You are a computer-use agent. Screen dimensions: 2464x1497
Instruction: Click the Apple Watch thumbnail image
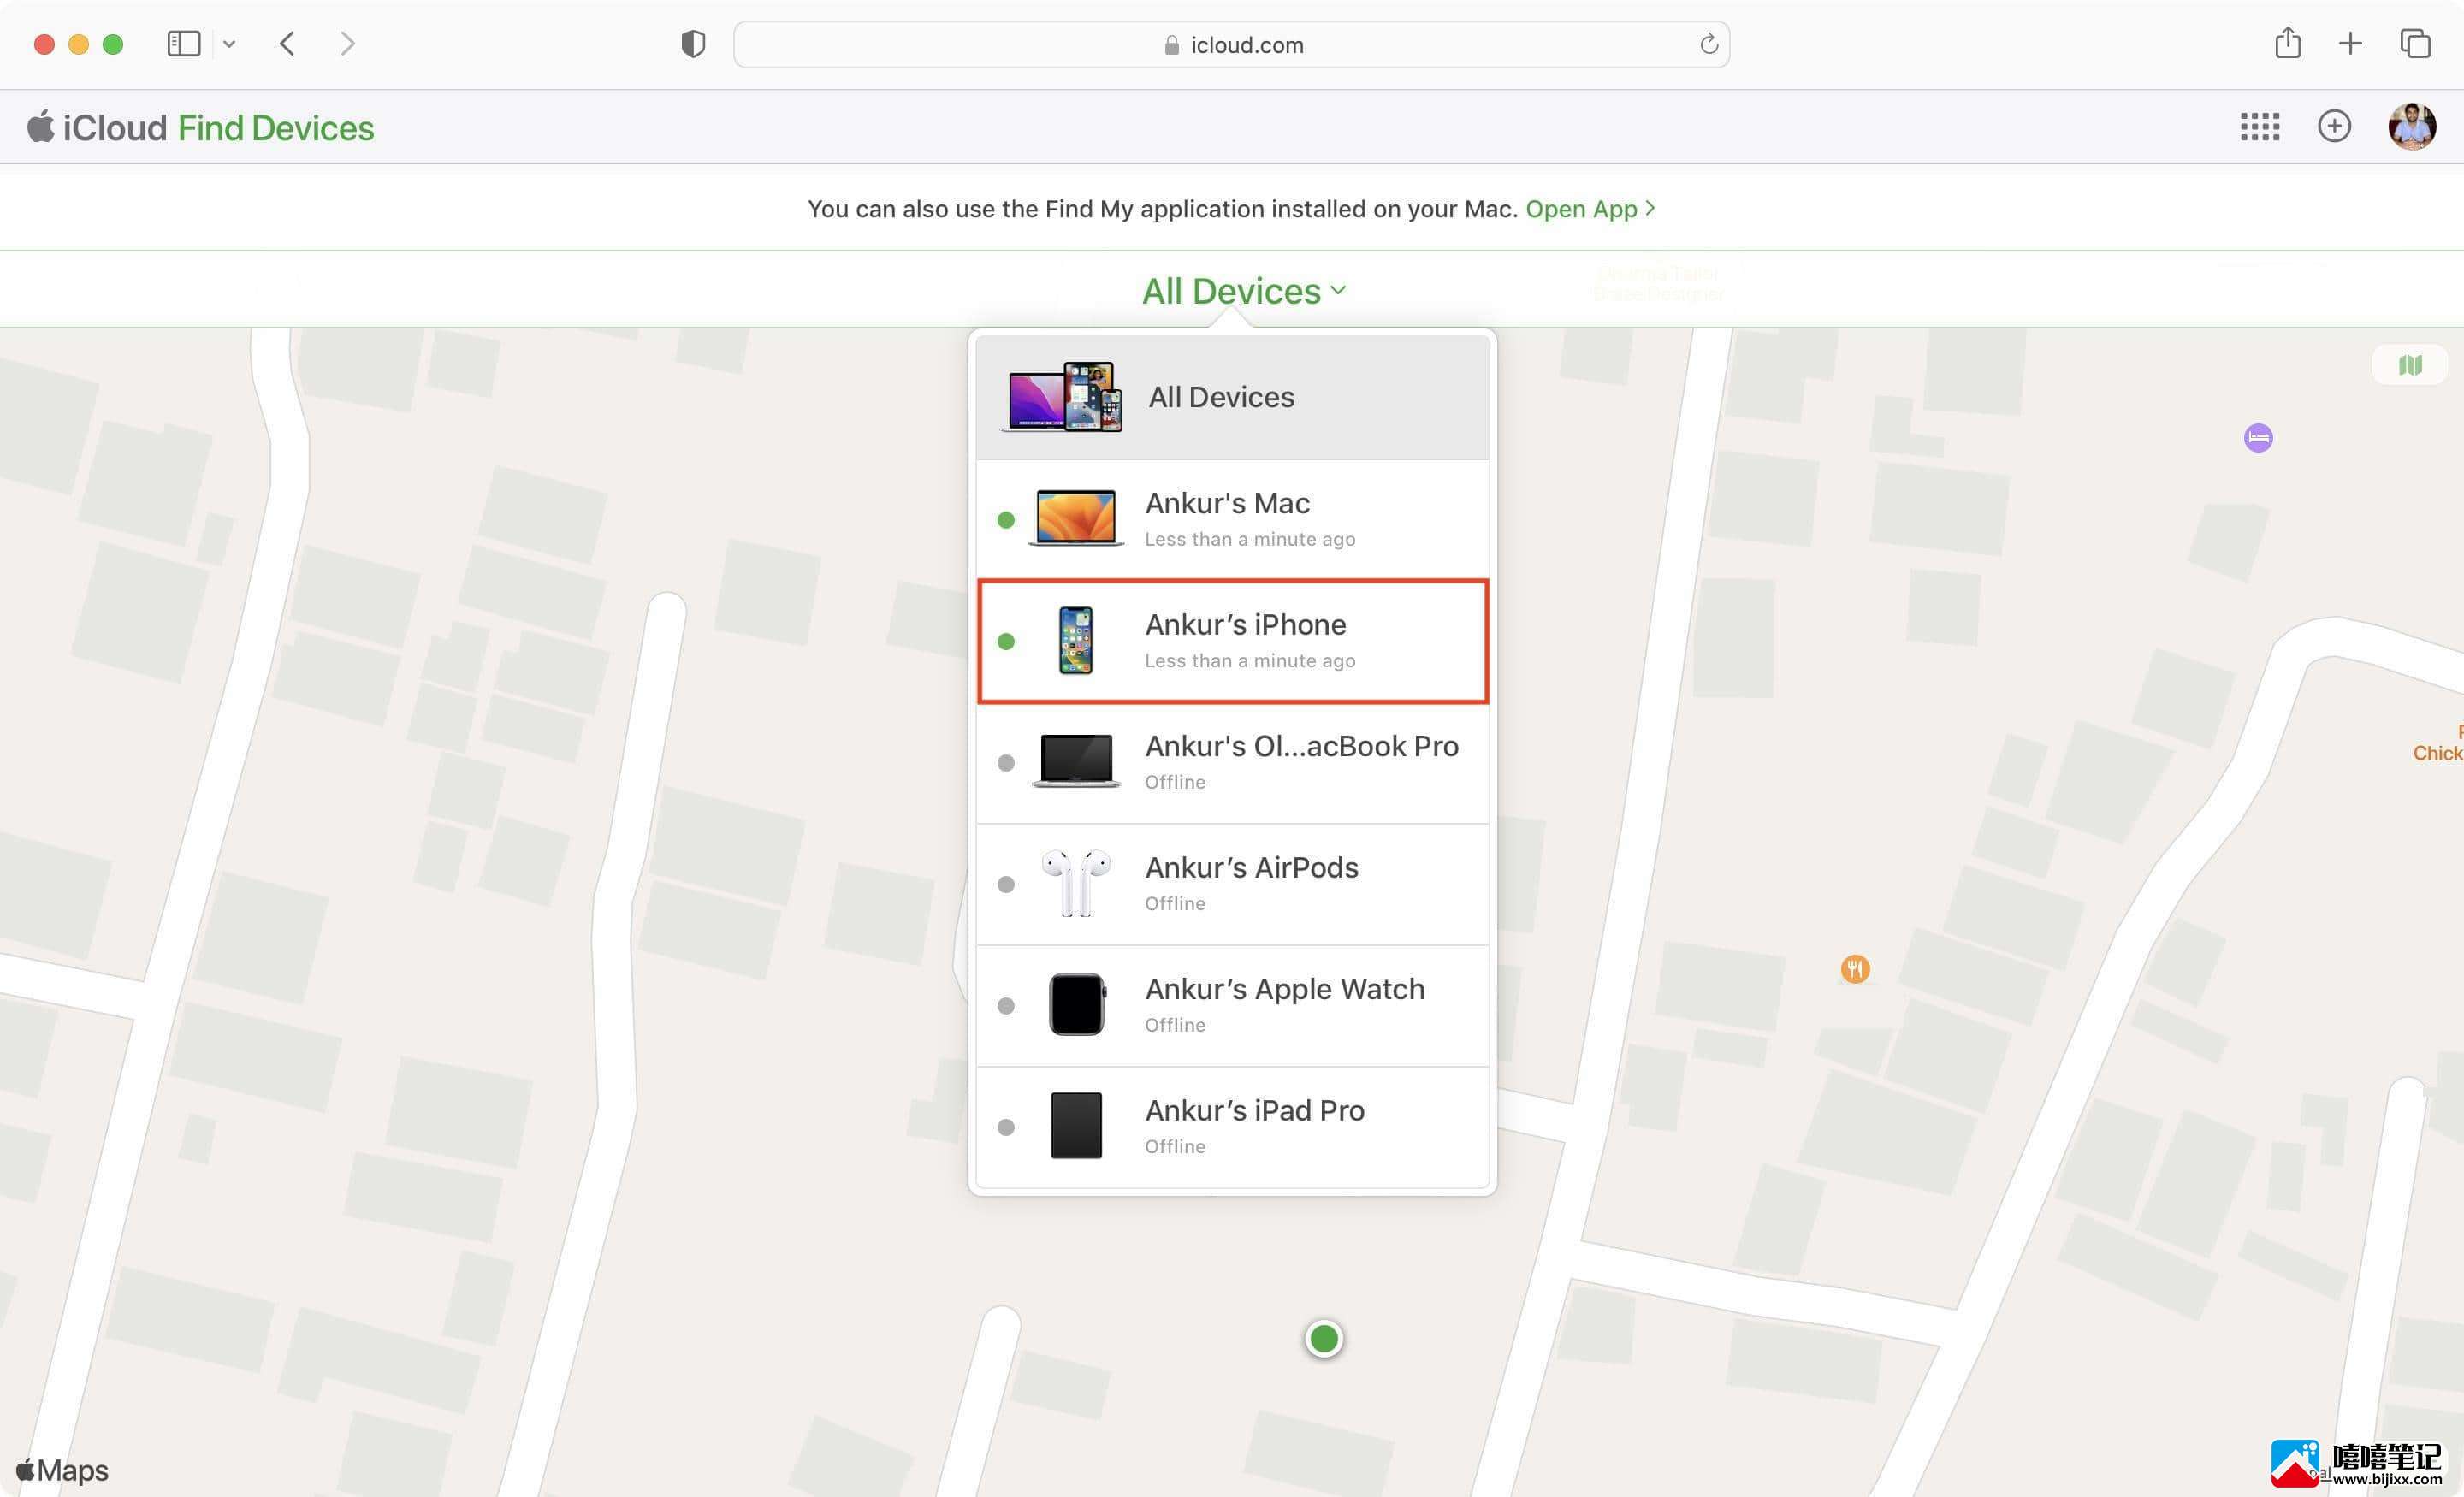pos(1077,1004)
